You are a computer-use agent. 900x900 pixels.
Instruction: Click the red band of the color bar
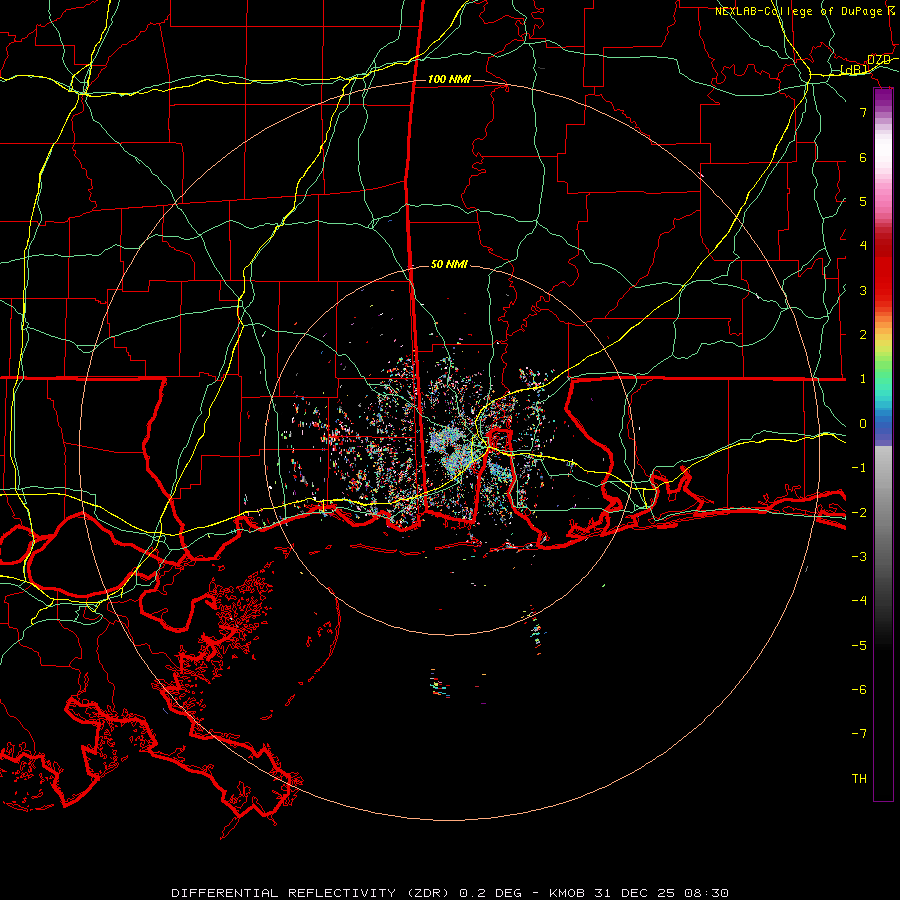pyautogui.click(x=883, y=270)
